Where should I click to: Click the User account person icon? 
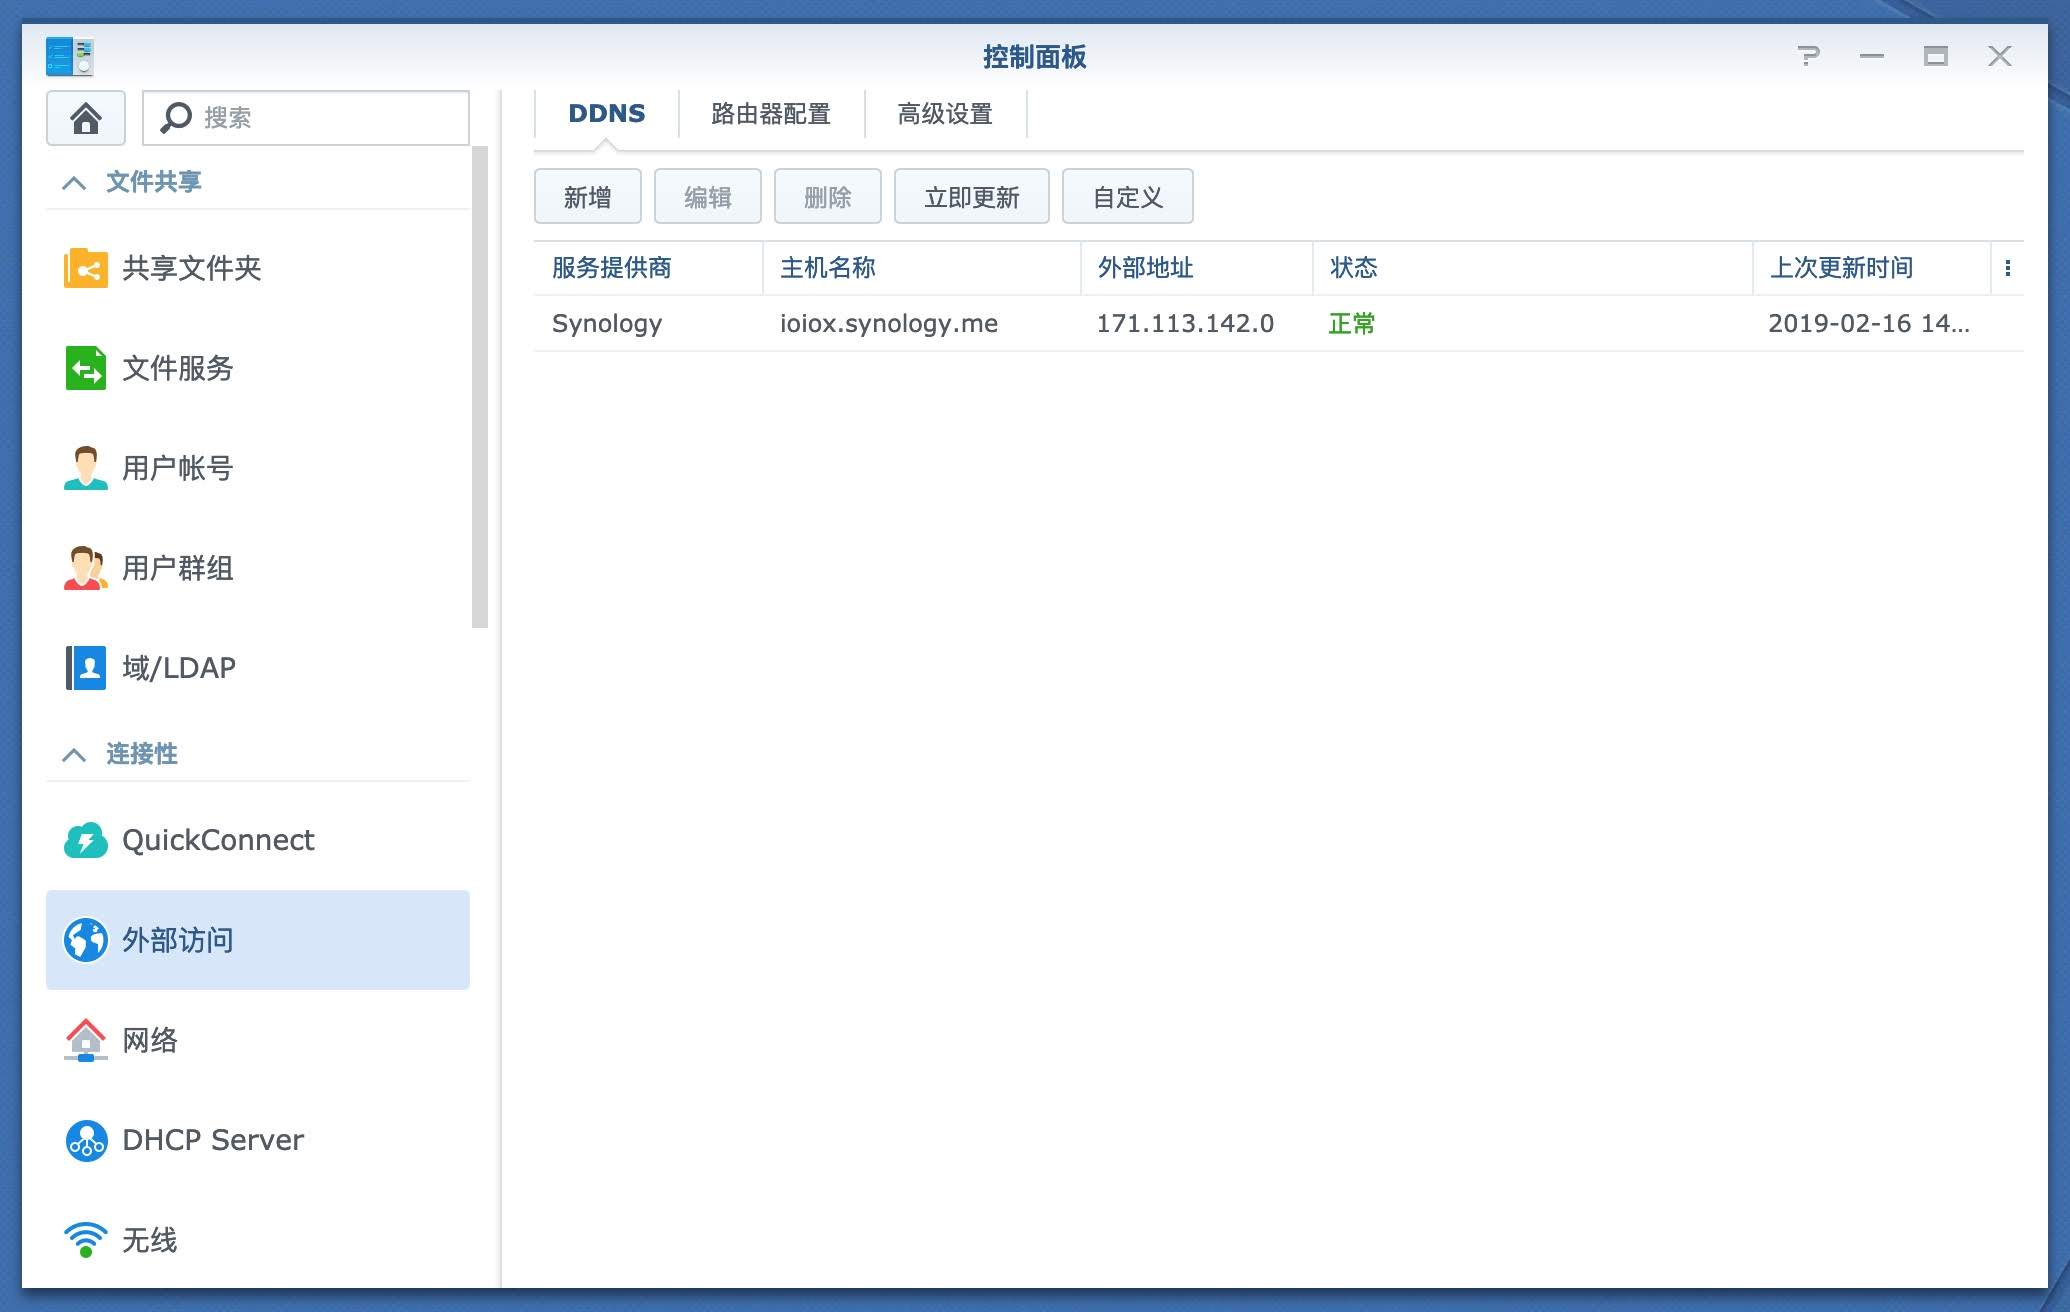coord(86,468)
